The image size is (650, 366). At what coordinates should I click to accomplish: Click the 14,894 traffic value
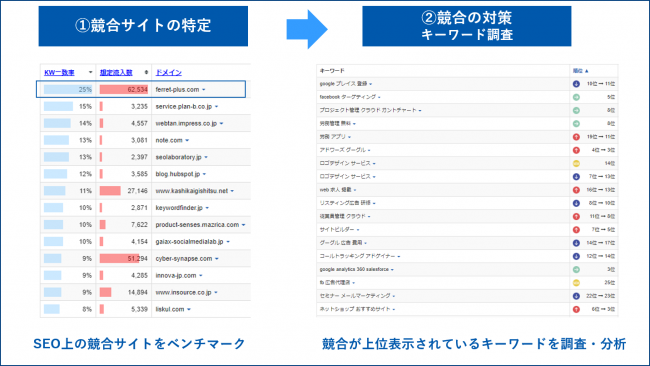pyautogui.click(x=138, y=293)
